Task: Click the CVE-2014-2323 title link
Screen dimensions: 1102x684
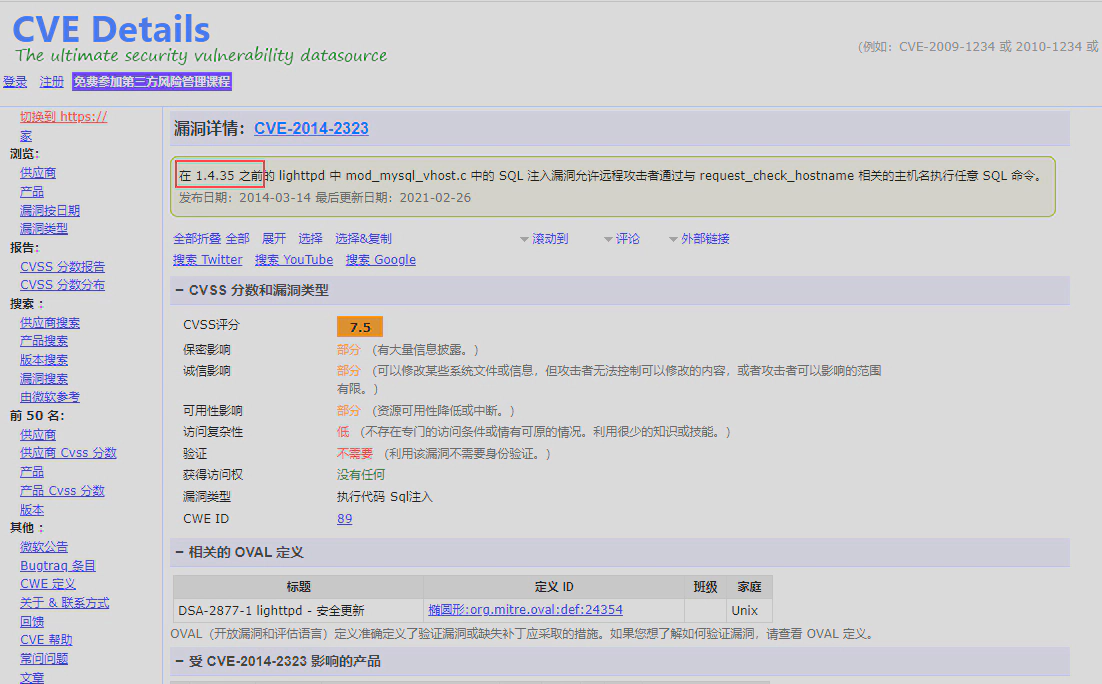Action: pyautogui.click(x=311, y=129)
